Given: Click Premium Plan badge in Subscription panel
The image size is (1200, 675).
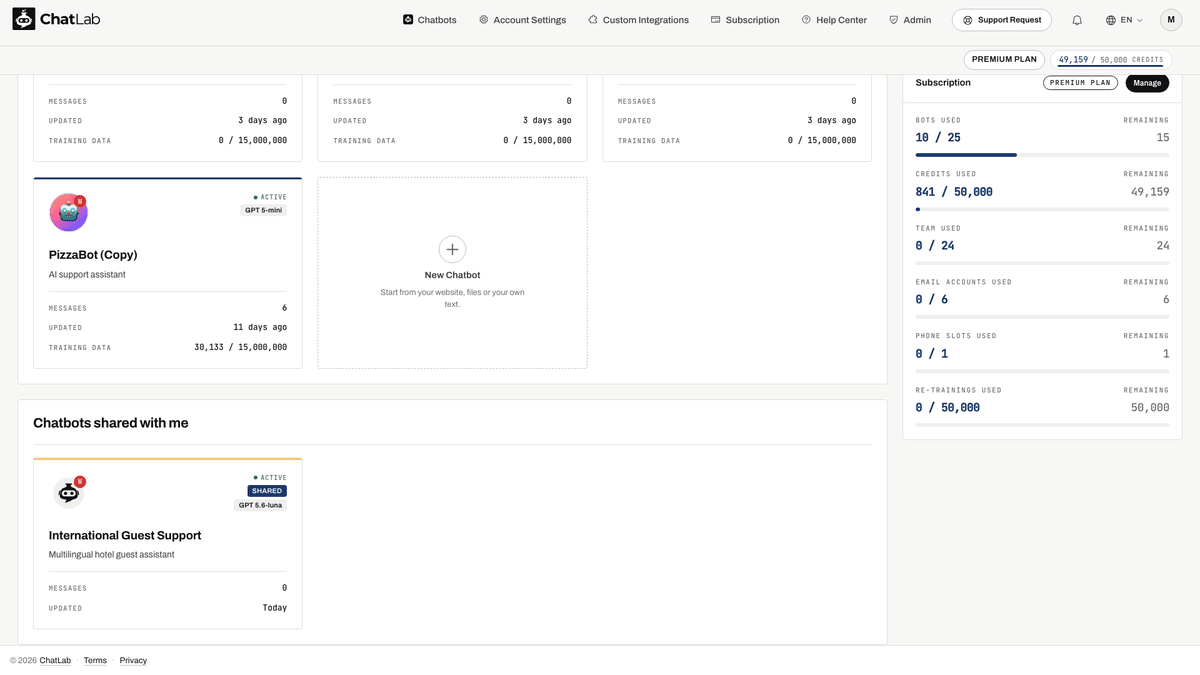Looking at the screenshot, I should pos(1080,83).
